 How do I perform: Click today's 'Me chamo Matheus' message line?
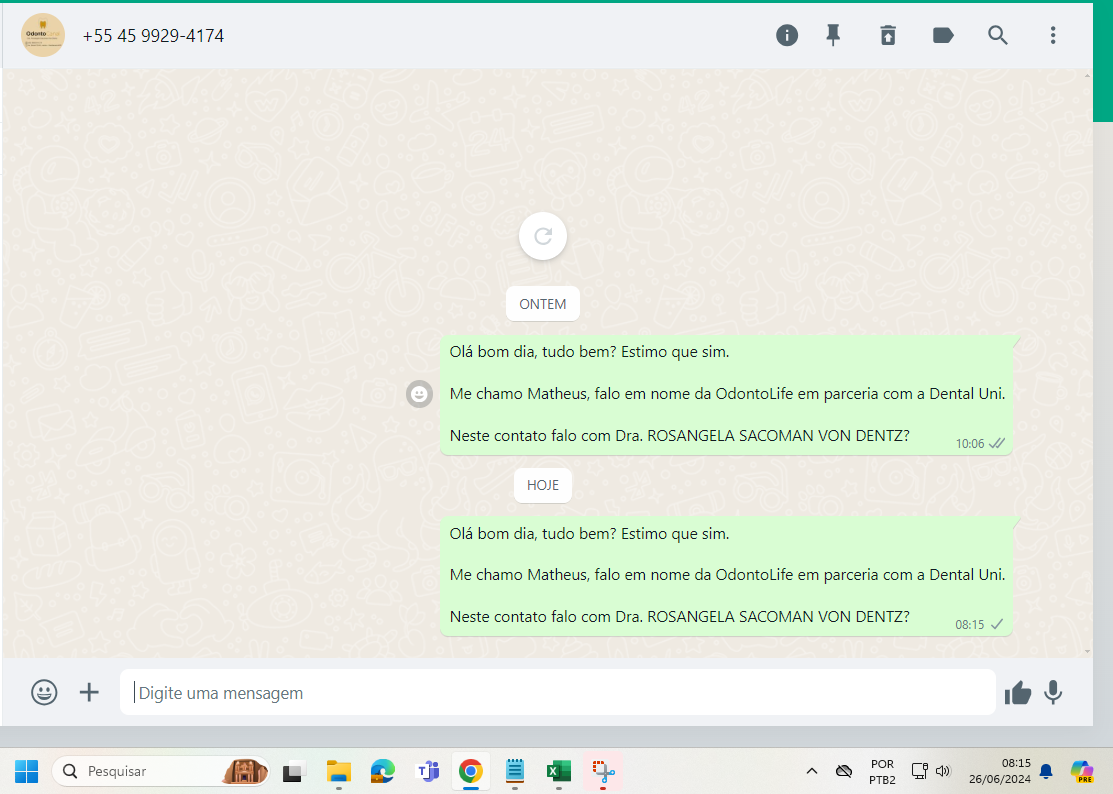[727, 575]
